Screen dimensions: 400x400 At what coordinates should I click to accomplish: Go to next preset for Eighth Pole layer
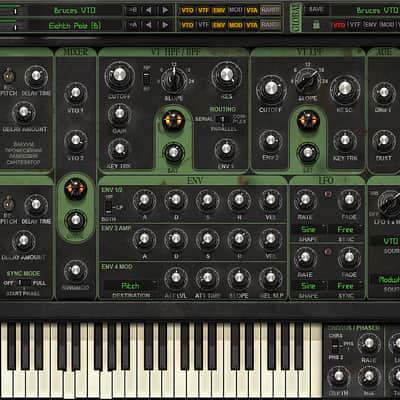pos(165,25)
